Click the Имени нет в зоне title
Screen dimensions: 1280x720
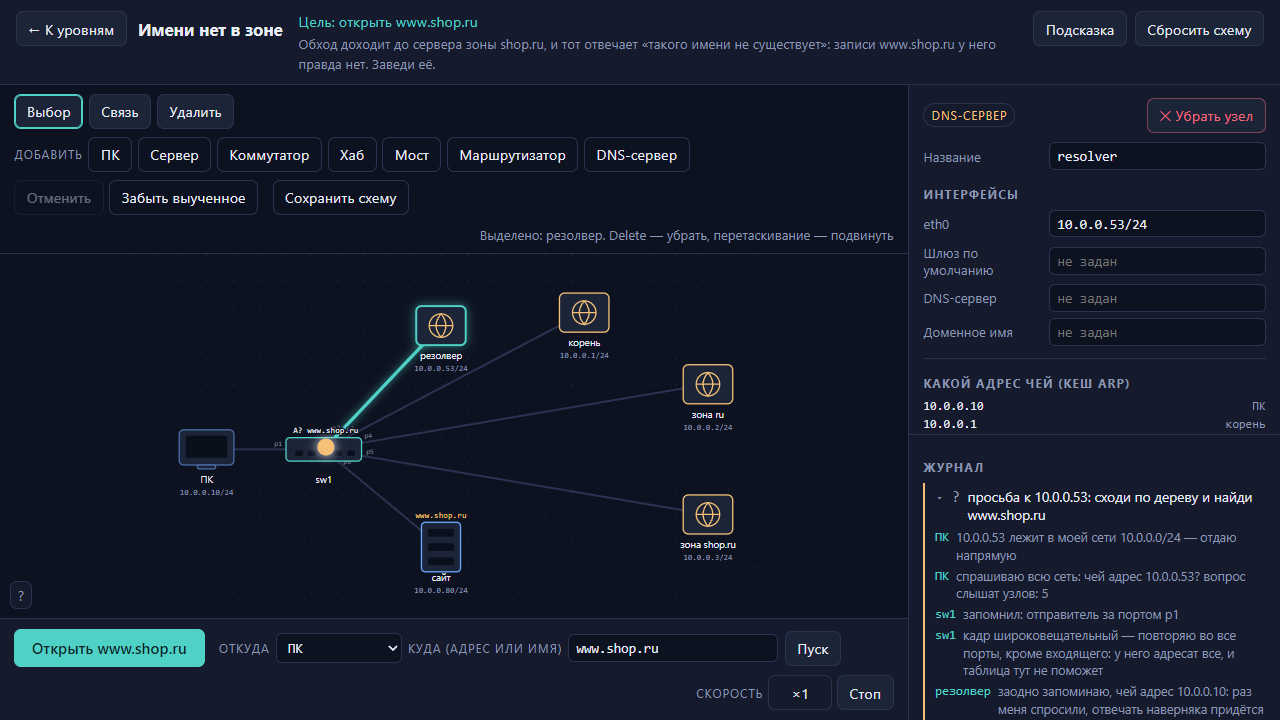coord(210,30)
